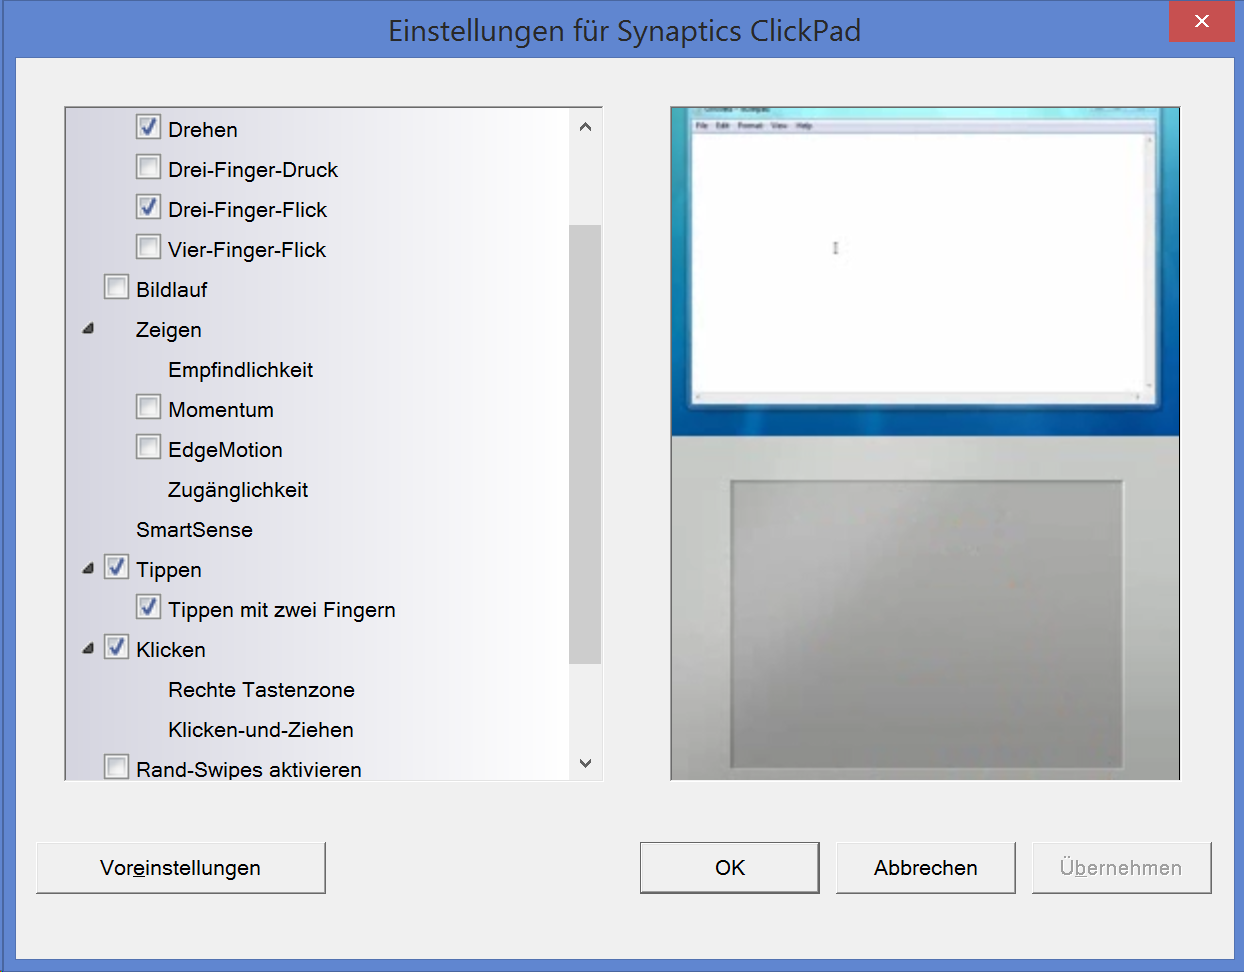Select the Zeigen label in tree
1244x972 pixels.
coord(168,330)
